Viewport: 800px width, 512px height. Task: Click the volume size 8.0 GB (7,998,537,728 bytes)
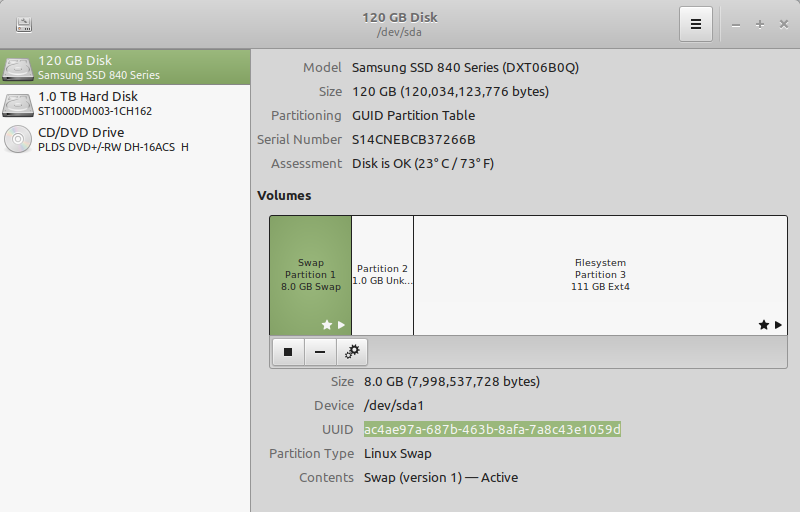point(452,381)
